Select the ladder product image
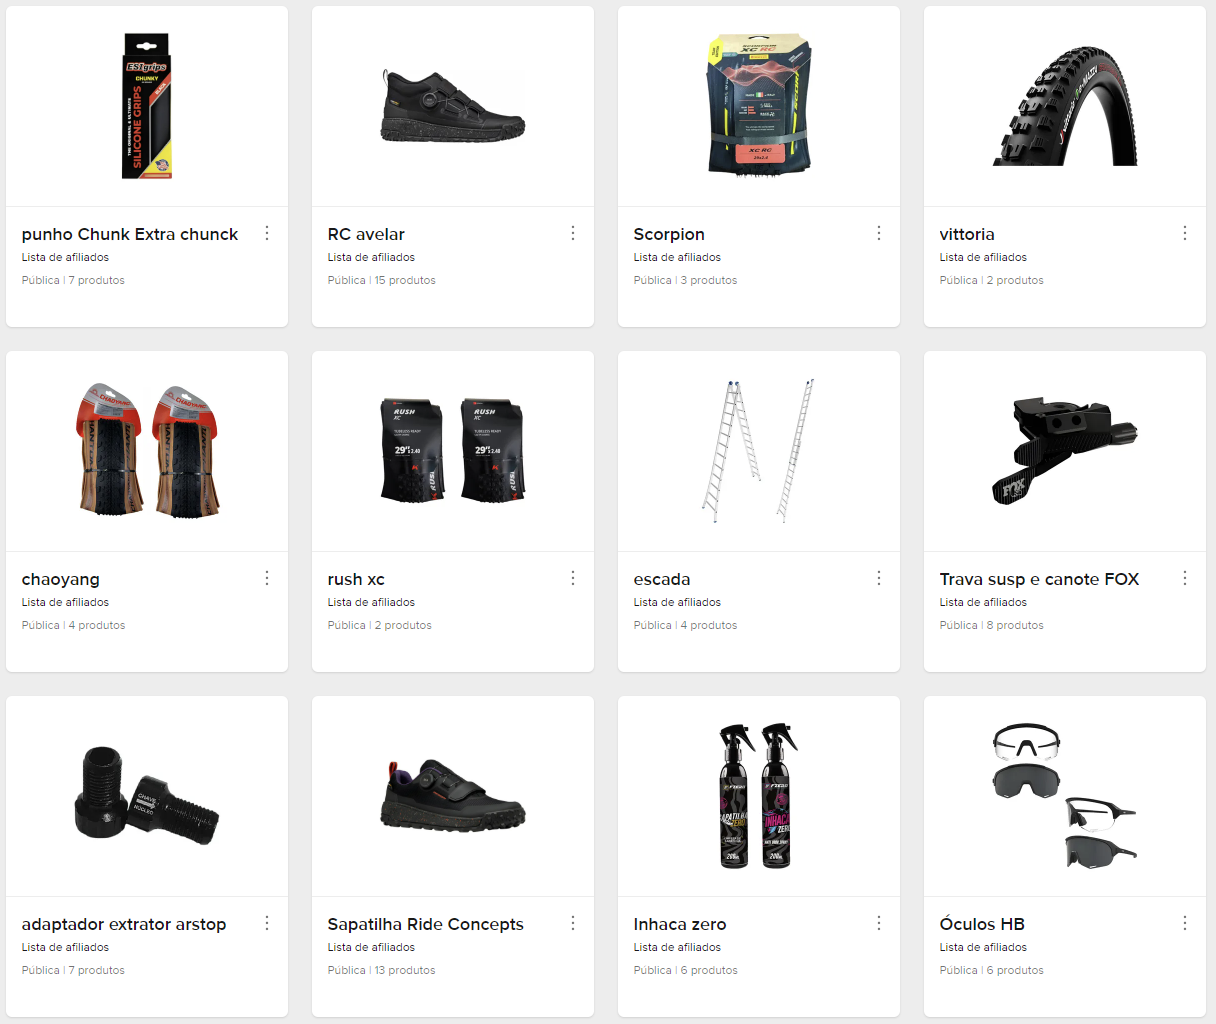 coord(759,451)
